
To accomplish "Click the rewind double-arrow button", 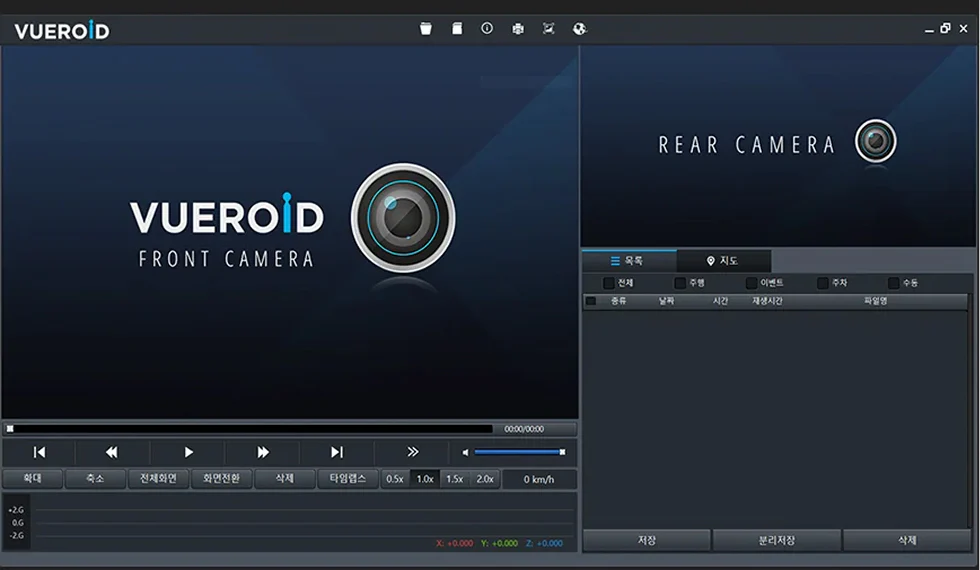I will (x=112, y=452).
